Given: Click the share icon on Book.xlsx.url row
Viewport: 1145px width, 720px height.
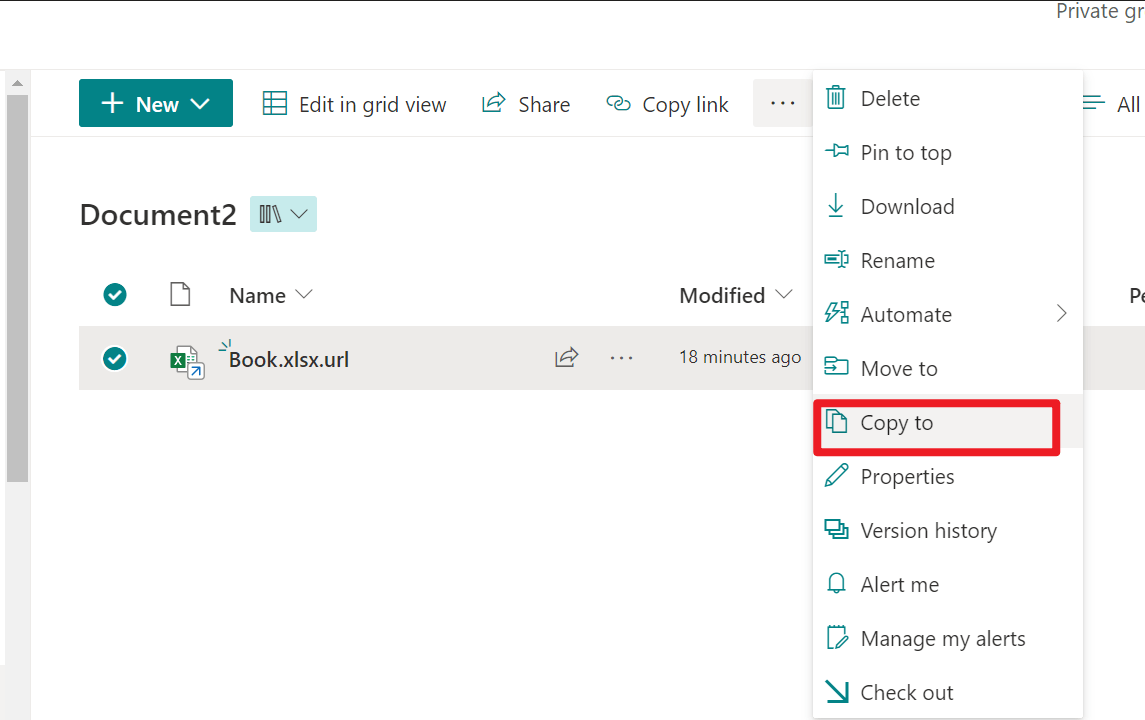Looking at the screenshot, I should tap(567, 357).
